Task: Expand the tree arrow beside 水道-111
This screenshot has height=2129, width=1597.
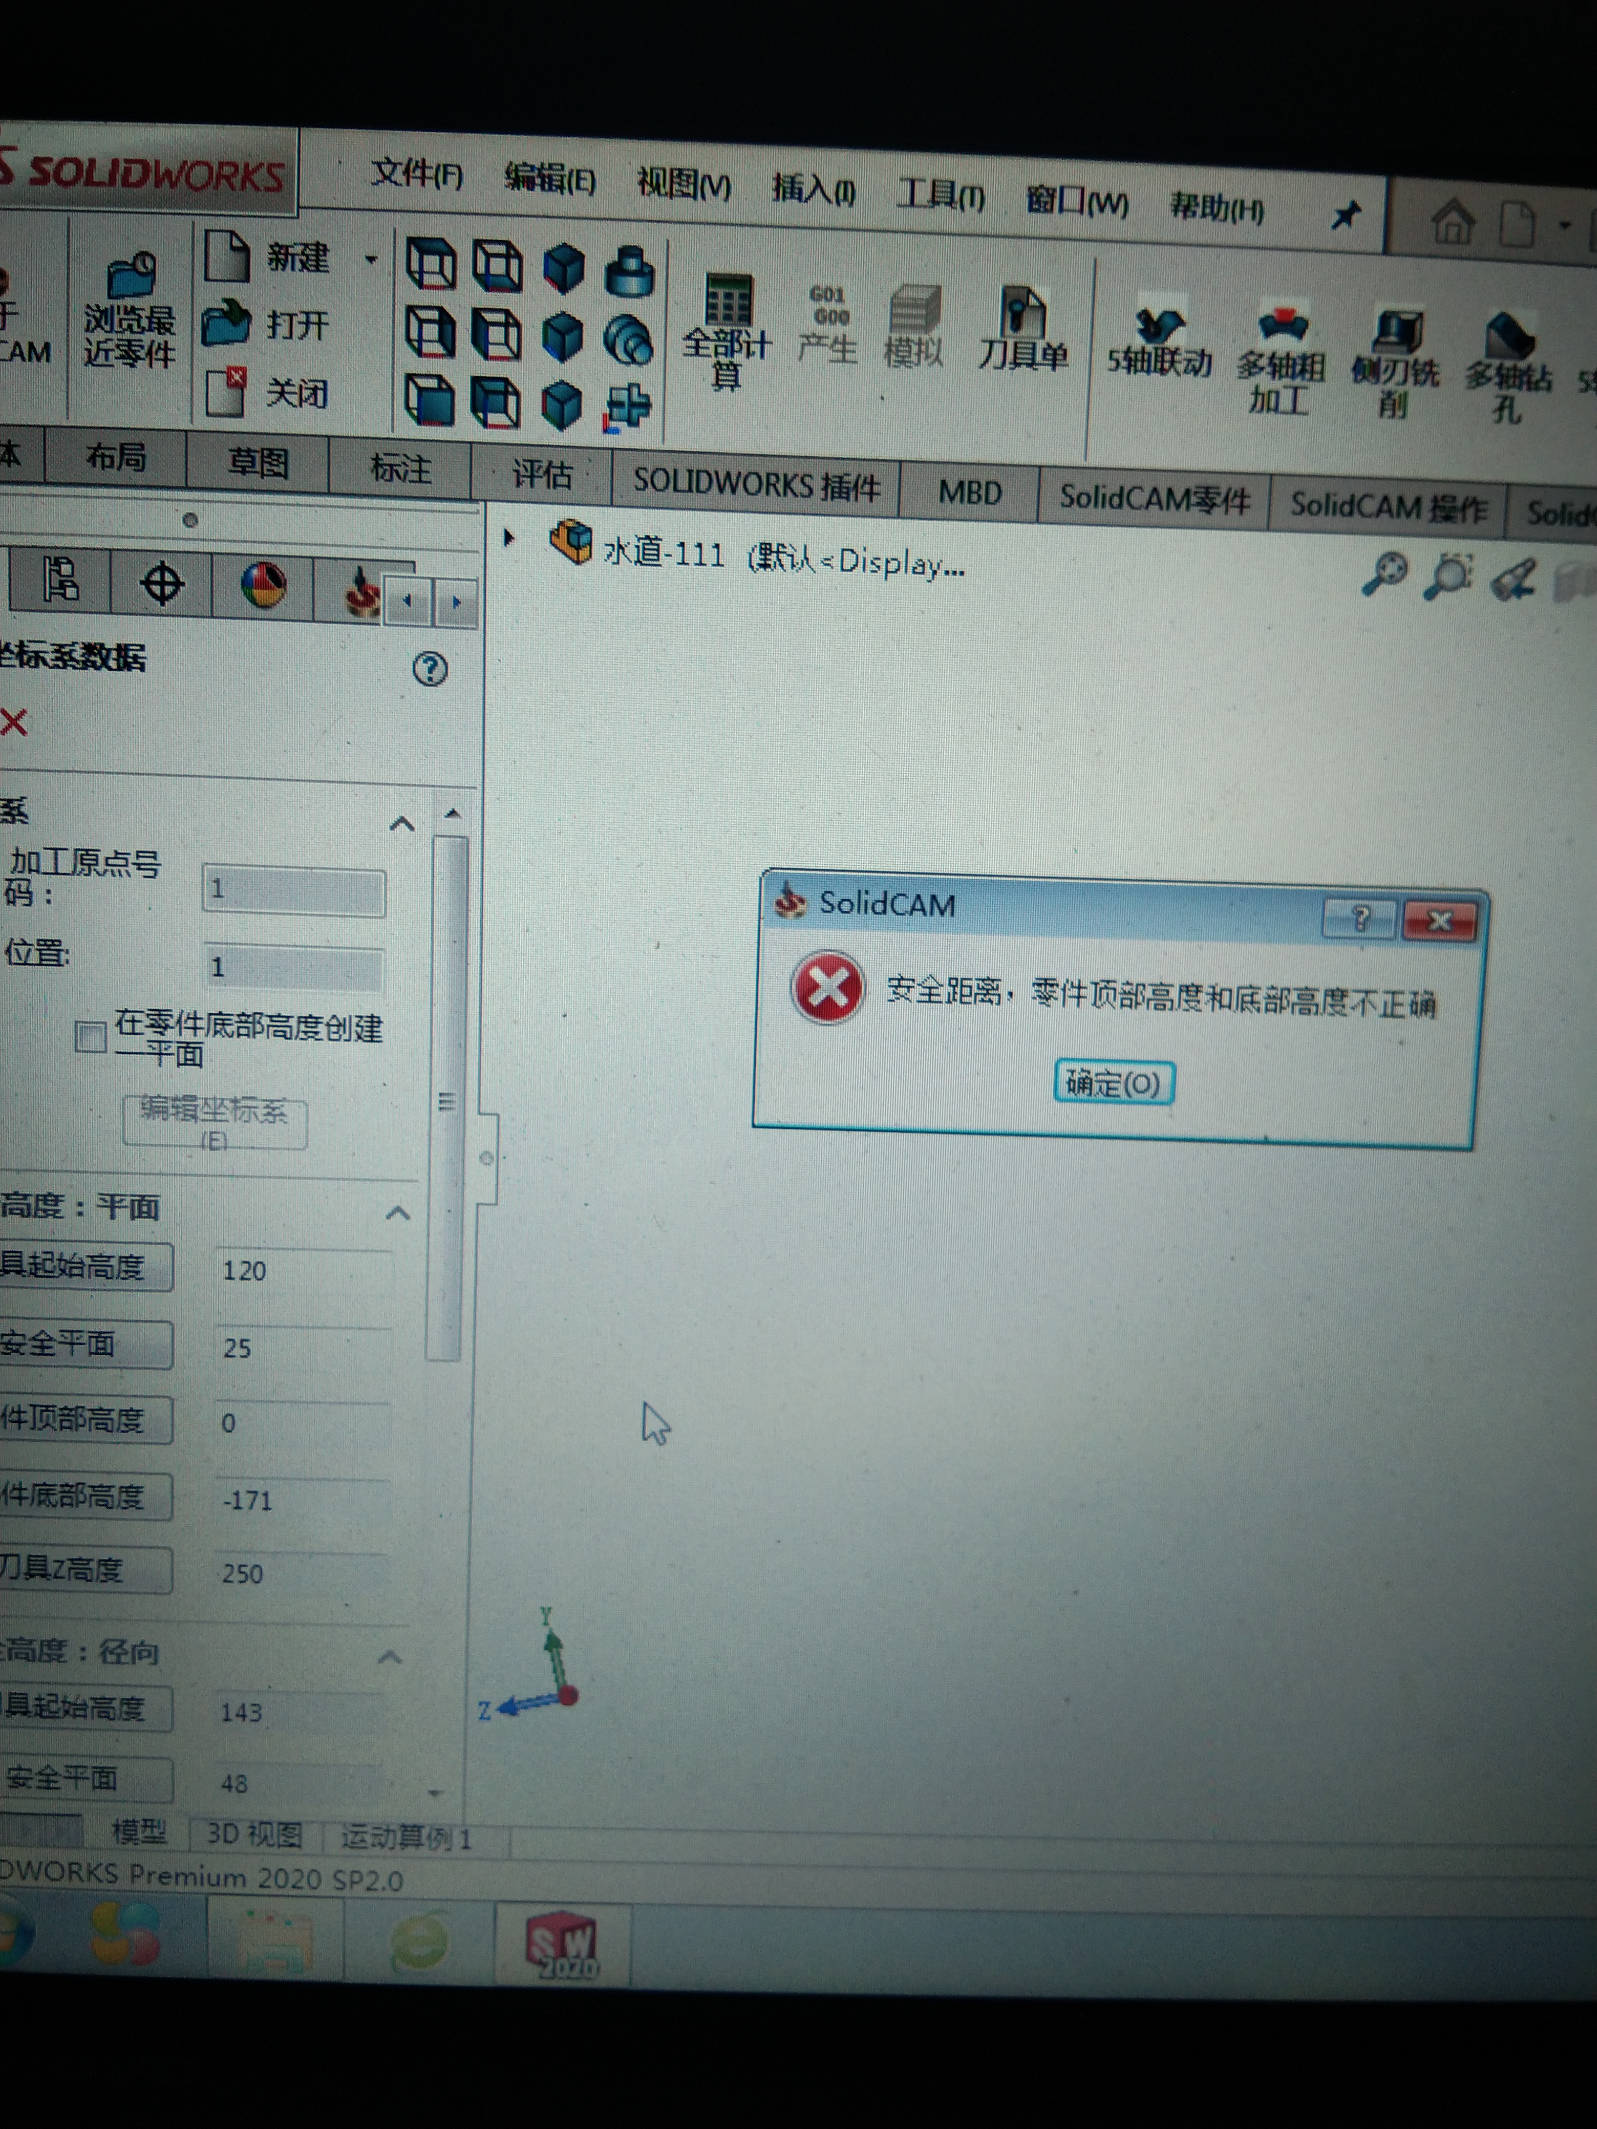Action: pos(509,538)
